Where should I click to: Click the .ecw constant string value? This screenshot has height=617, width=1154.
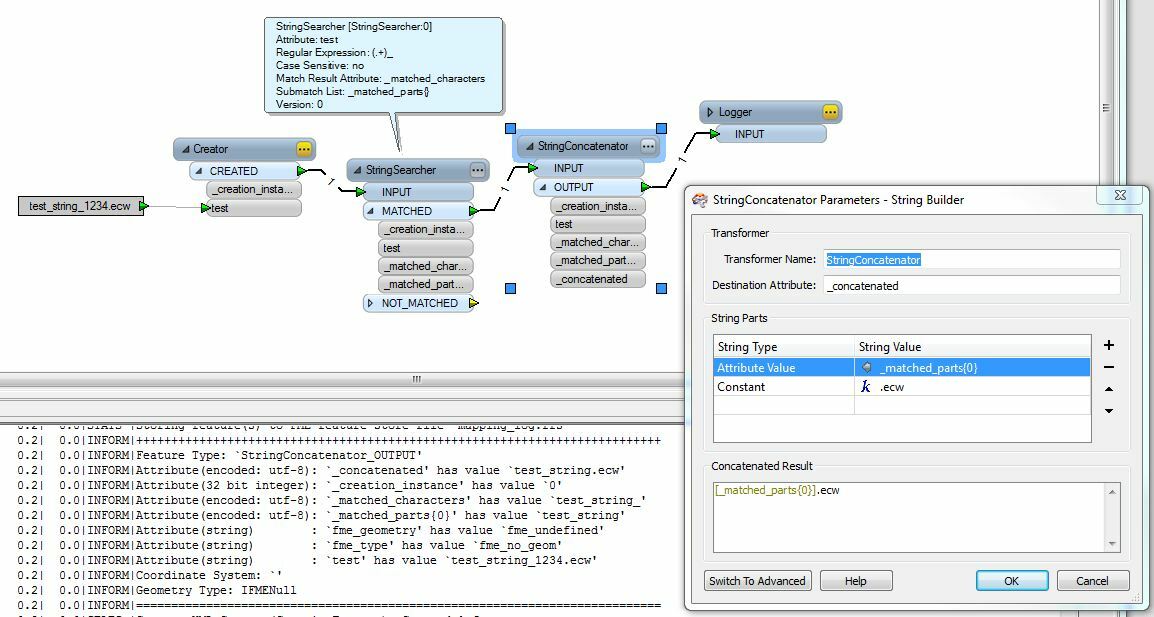[891, 387]
